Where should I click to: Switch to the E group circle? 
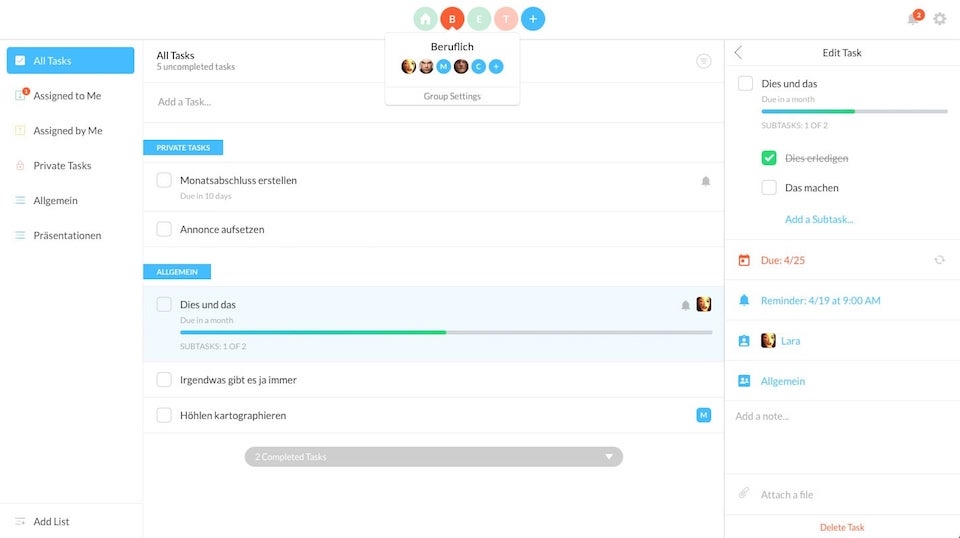click(x=479, y=19)
